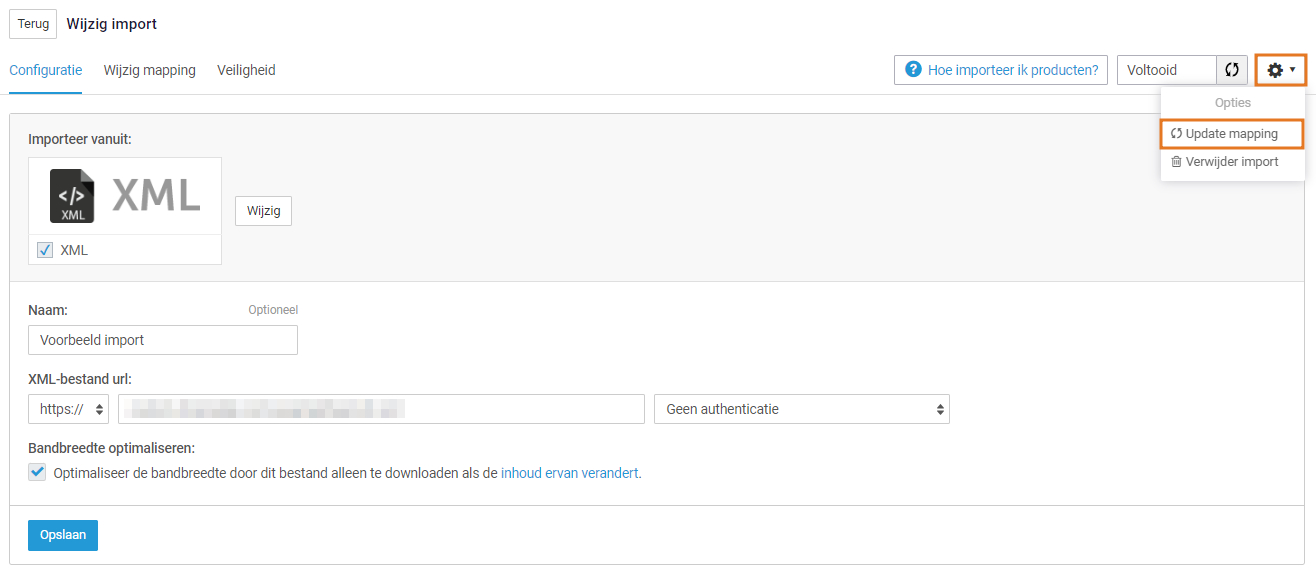This screenshot has width=1316, height=576.
Task: Open the https:// protocol dropdown
Action: point(67,408)
